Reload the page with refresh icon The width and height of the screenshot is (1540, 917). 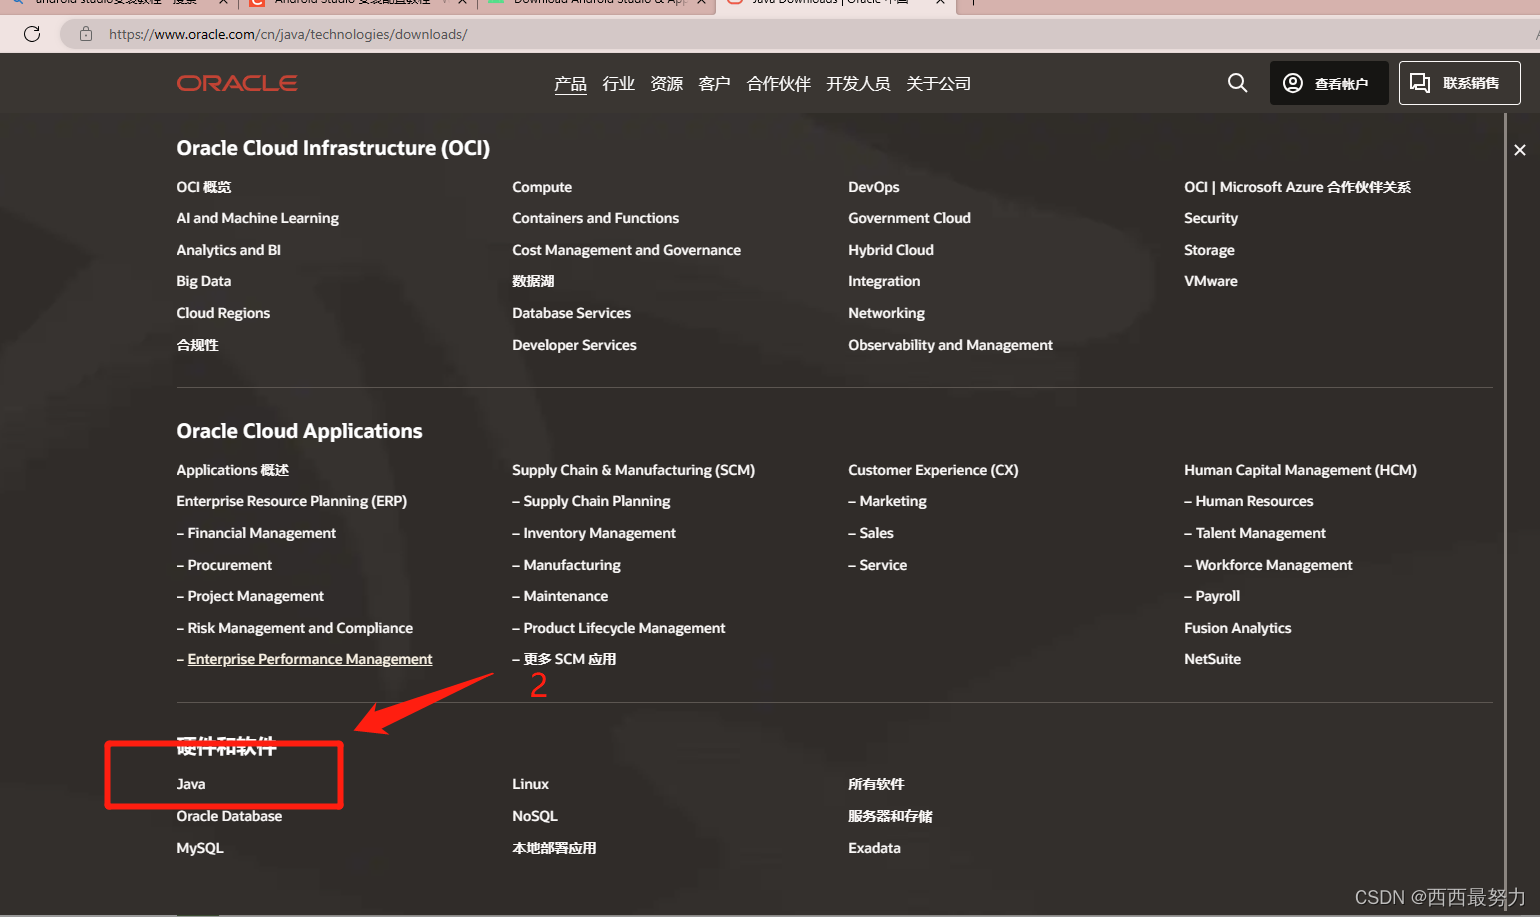pyautogui.click(x=32, y=34)
